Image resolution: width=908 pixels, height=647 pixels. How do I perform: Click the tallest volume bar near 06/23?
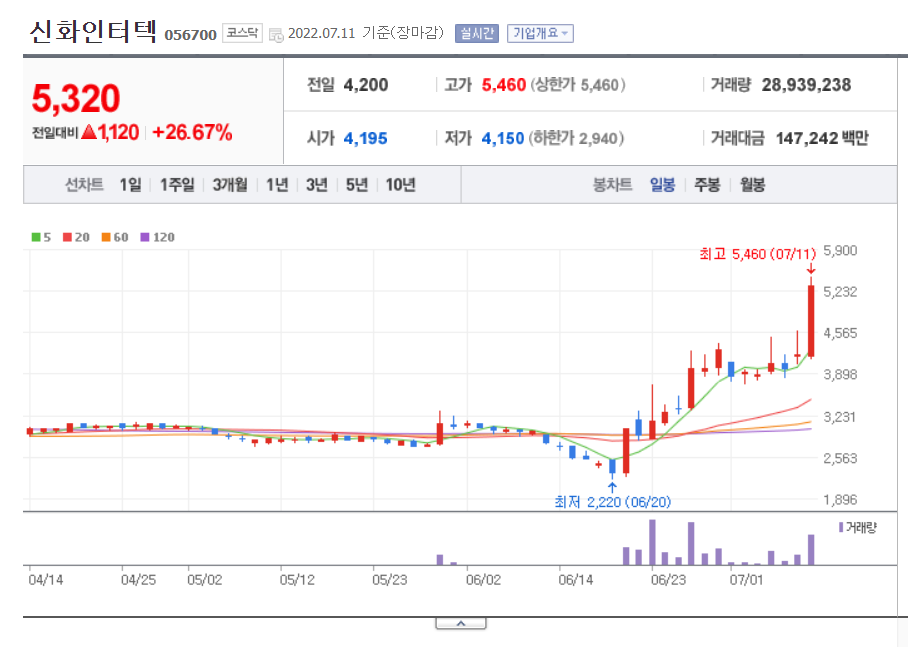tap(653, 542)
